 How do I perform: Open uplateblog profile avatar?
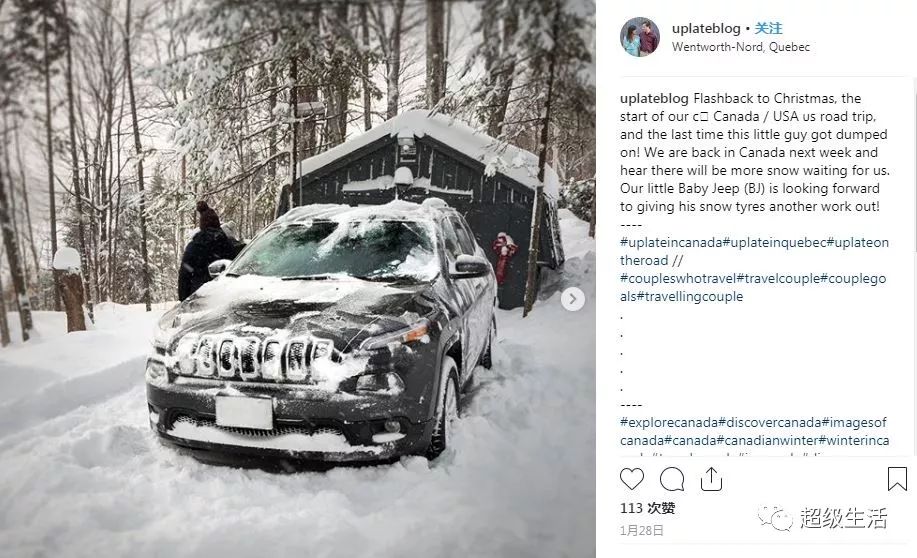pos(640,37)
